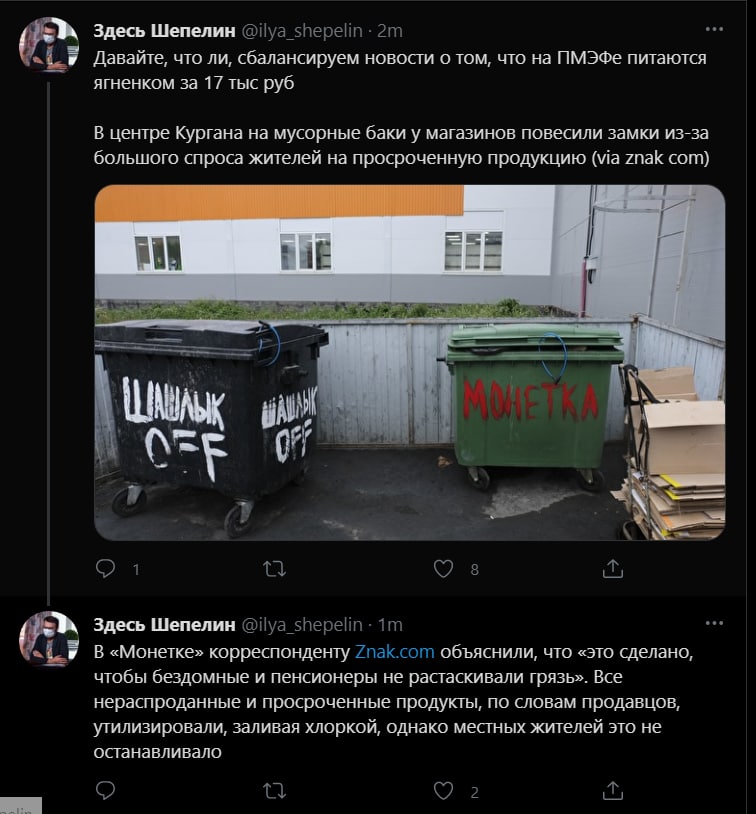This screenshot has width=756, height=814.
Task: Open the garbage bins photo in first tweet
Action: pyautogui.click(x=410, y=362)
